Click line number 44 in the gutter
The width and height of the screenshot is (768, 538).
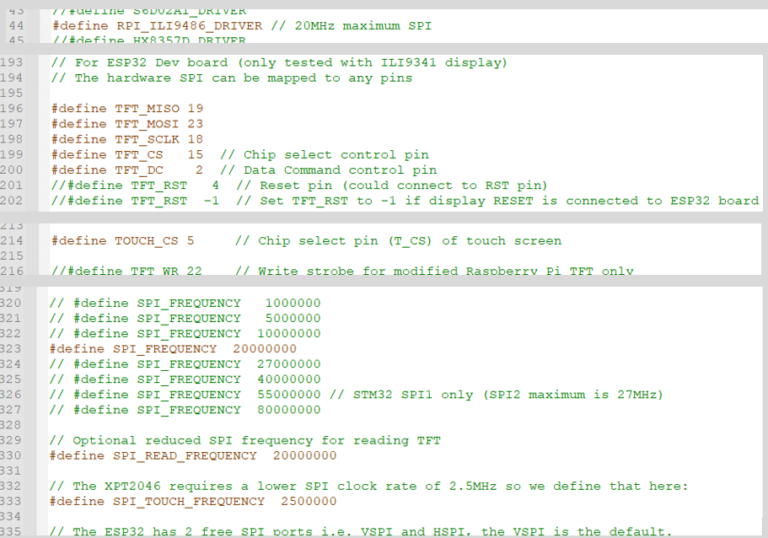pyautogui.click(x=15, y=25)
